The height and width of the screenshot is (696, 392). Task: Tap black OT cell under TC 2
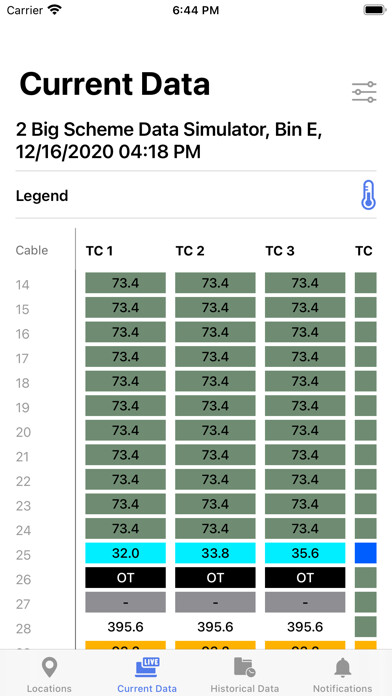pyautogui.click(x=215, y=577)
